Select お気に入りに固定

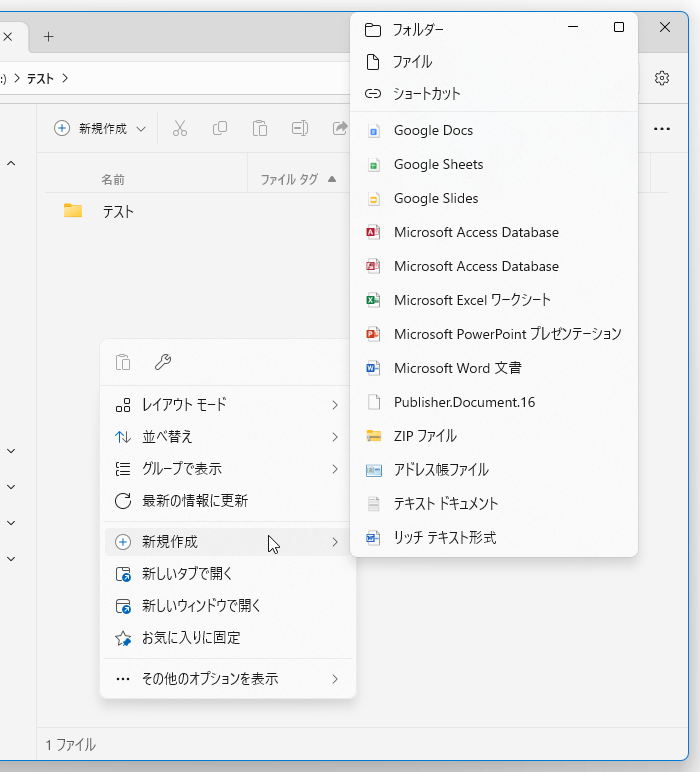click(x=227, y=638)
